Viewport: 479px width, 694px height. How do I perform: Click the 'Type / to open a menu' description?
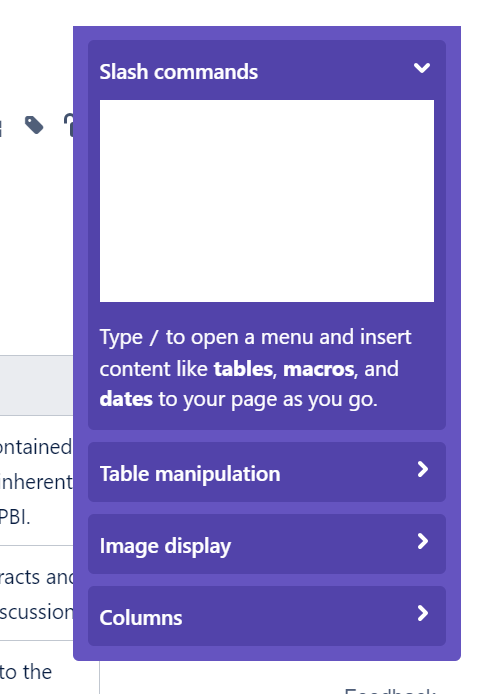[x=255, y=368]
